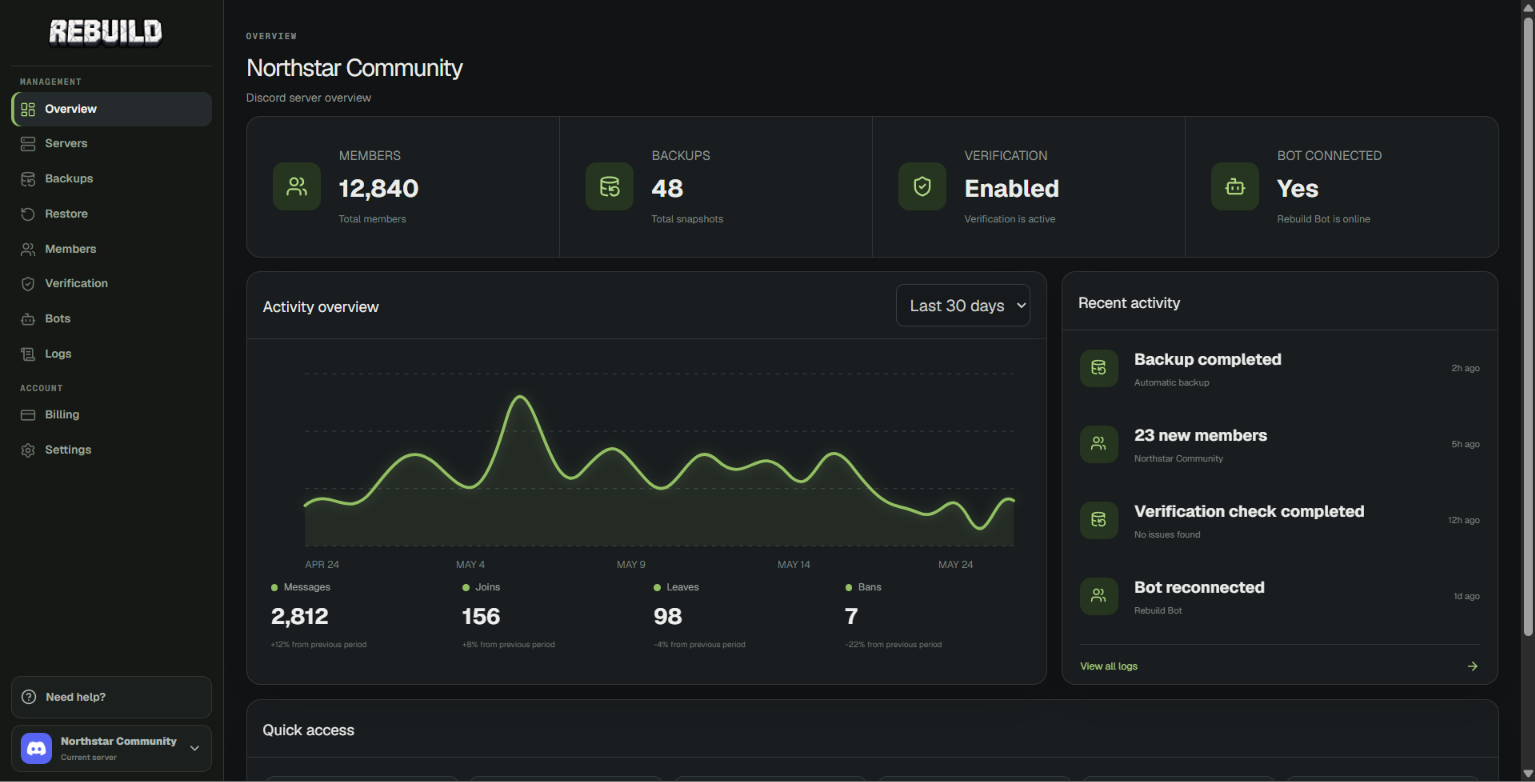Click the Bot reconnected activity icon
Screen dimensions: 1535x782
(x=1099, y=596)
